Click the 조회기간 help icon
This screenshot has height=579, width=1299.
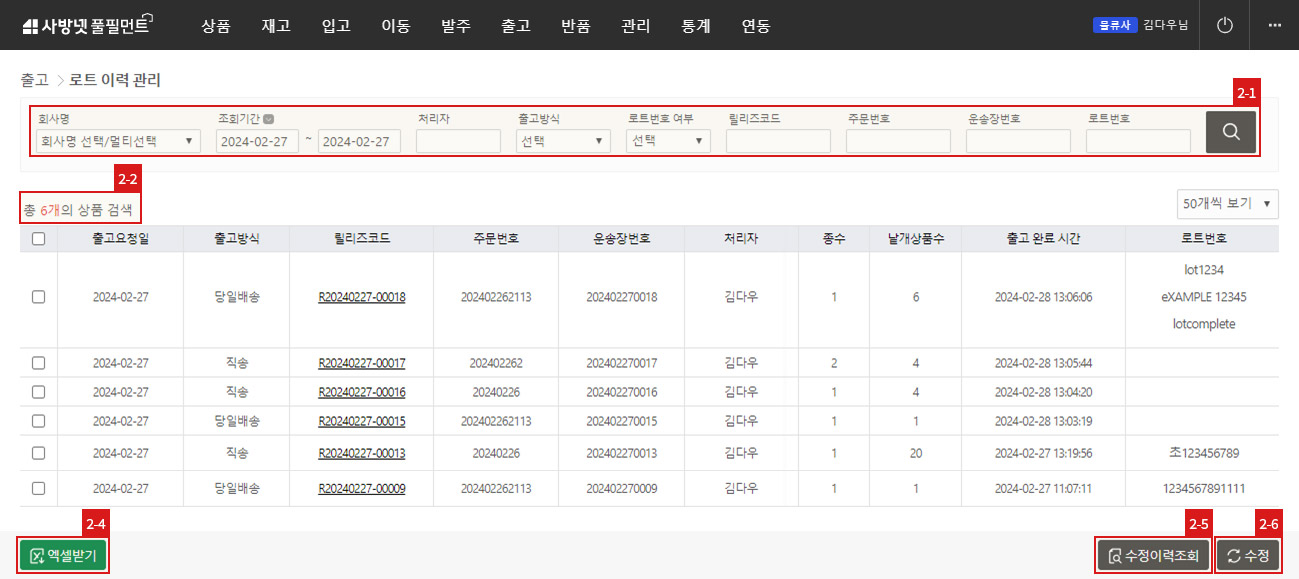268,118
